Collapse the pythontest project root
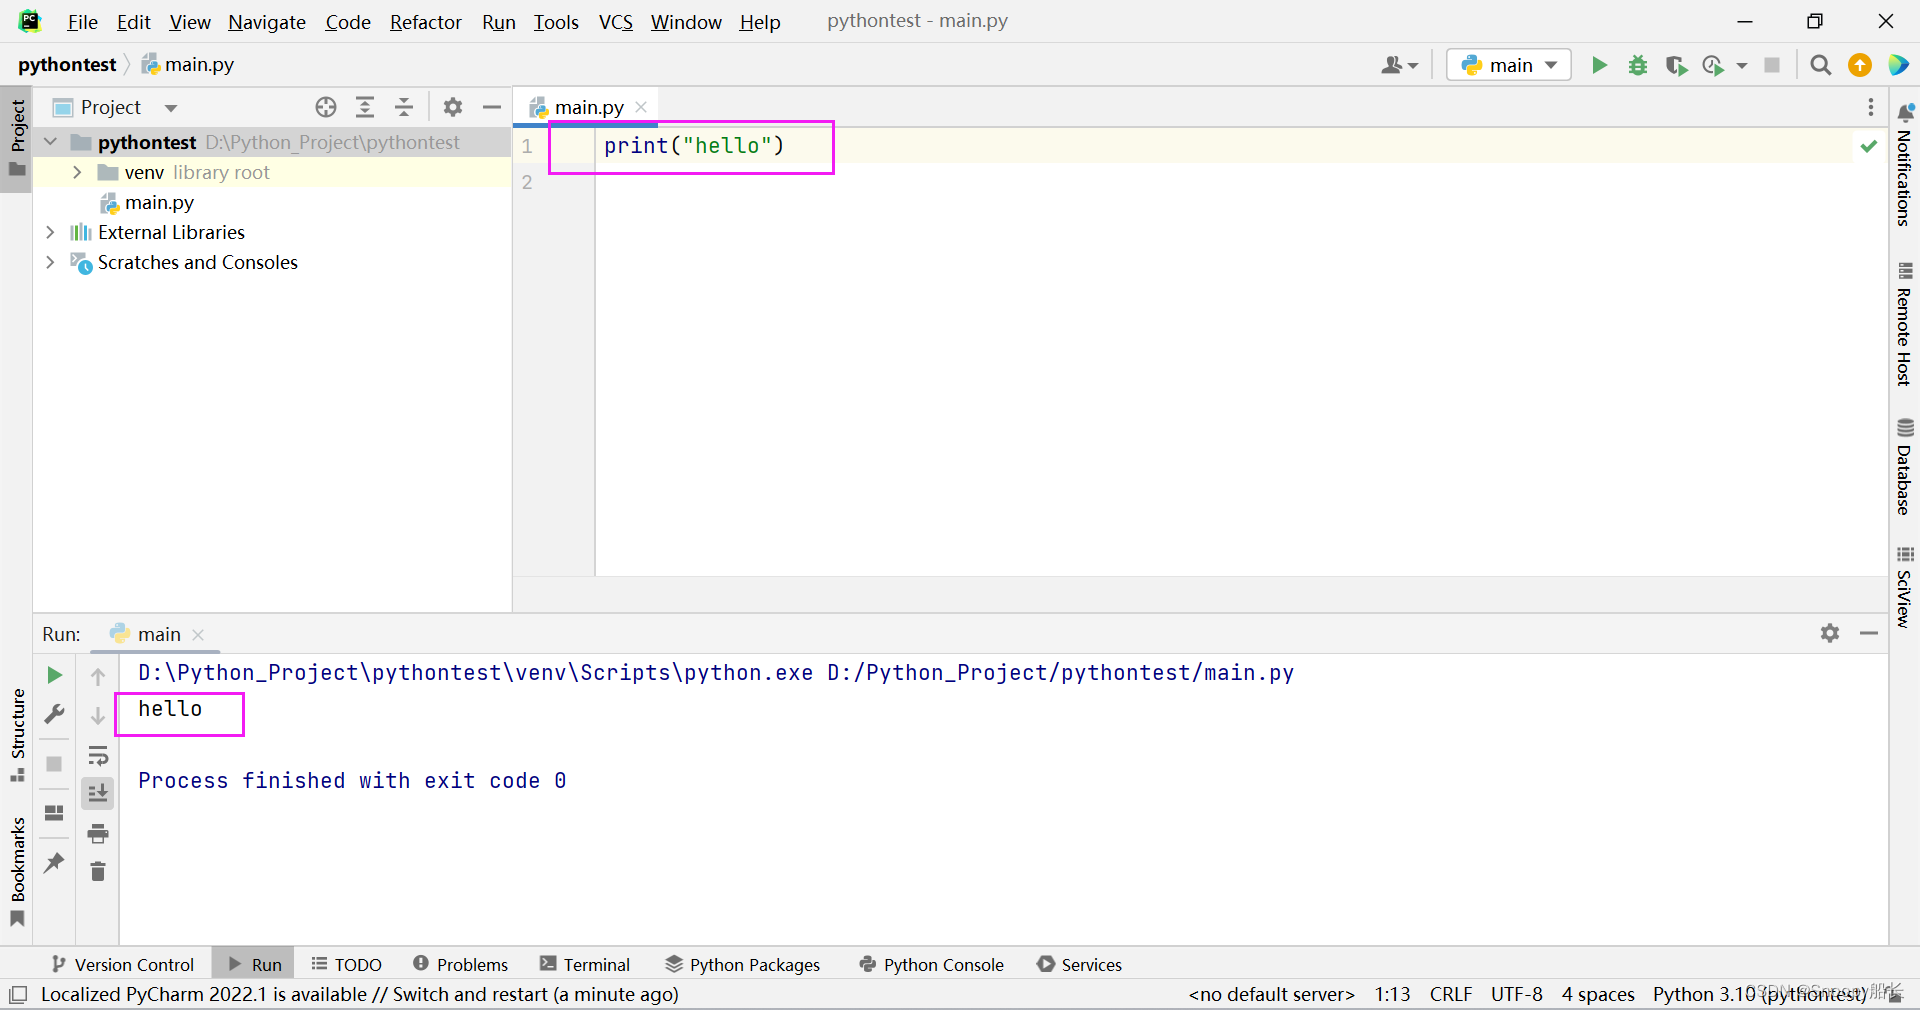Image resolution: width=1920 pixels, height=1010 pixels. [x=51, y=142]
